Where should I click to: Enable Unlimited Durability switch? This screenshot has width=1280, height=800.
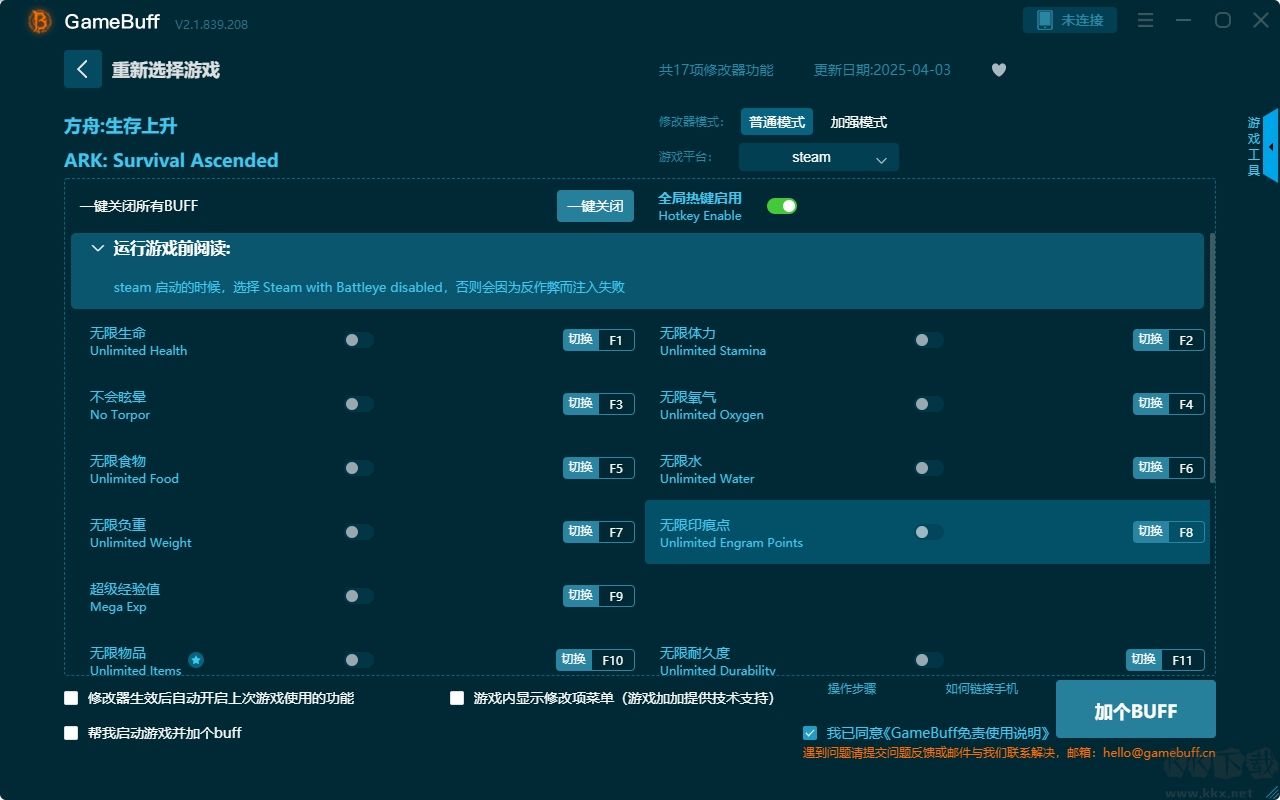click(929, 660)
